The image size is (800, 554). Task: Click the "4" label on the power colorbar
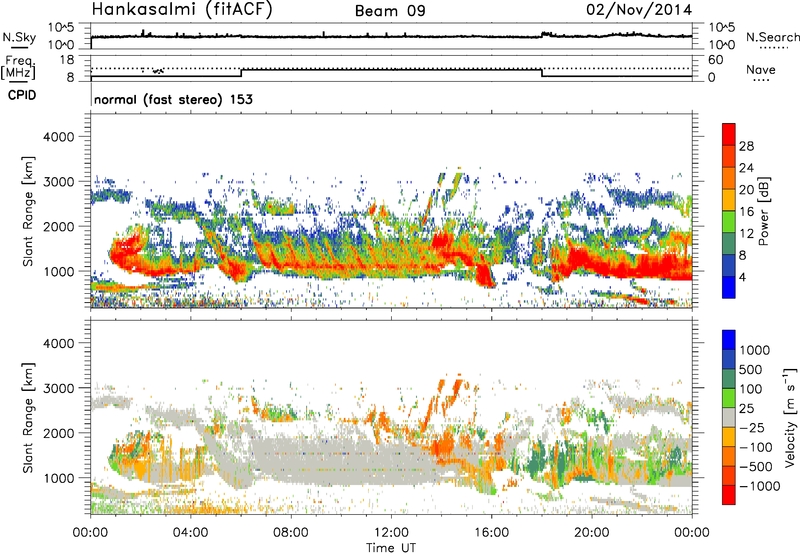coord(742,277)
